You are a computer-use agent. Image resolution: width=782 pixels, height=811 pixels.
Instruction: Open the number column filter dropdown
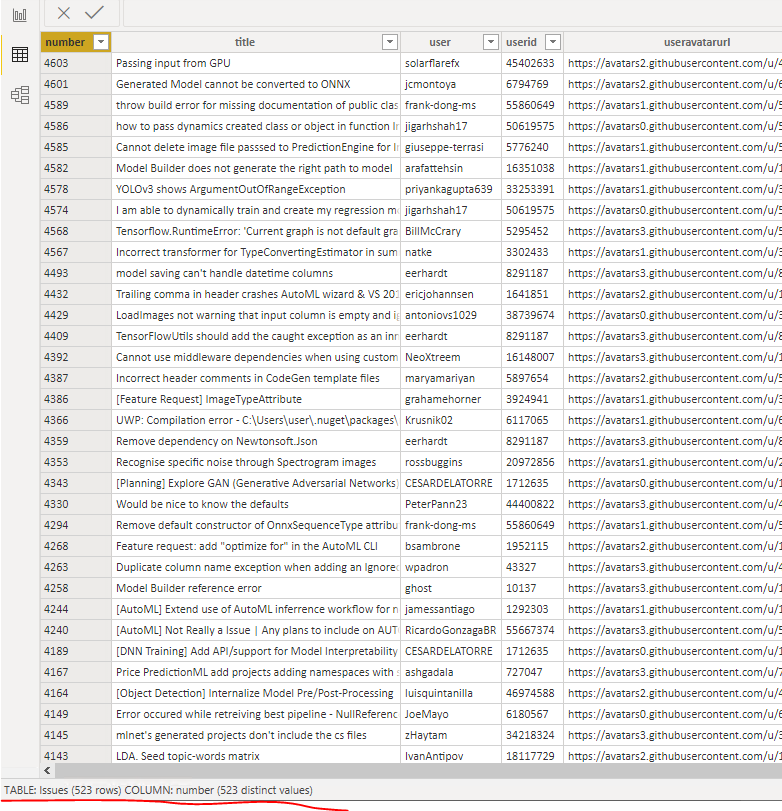[101, 42]
